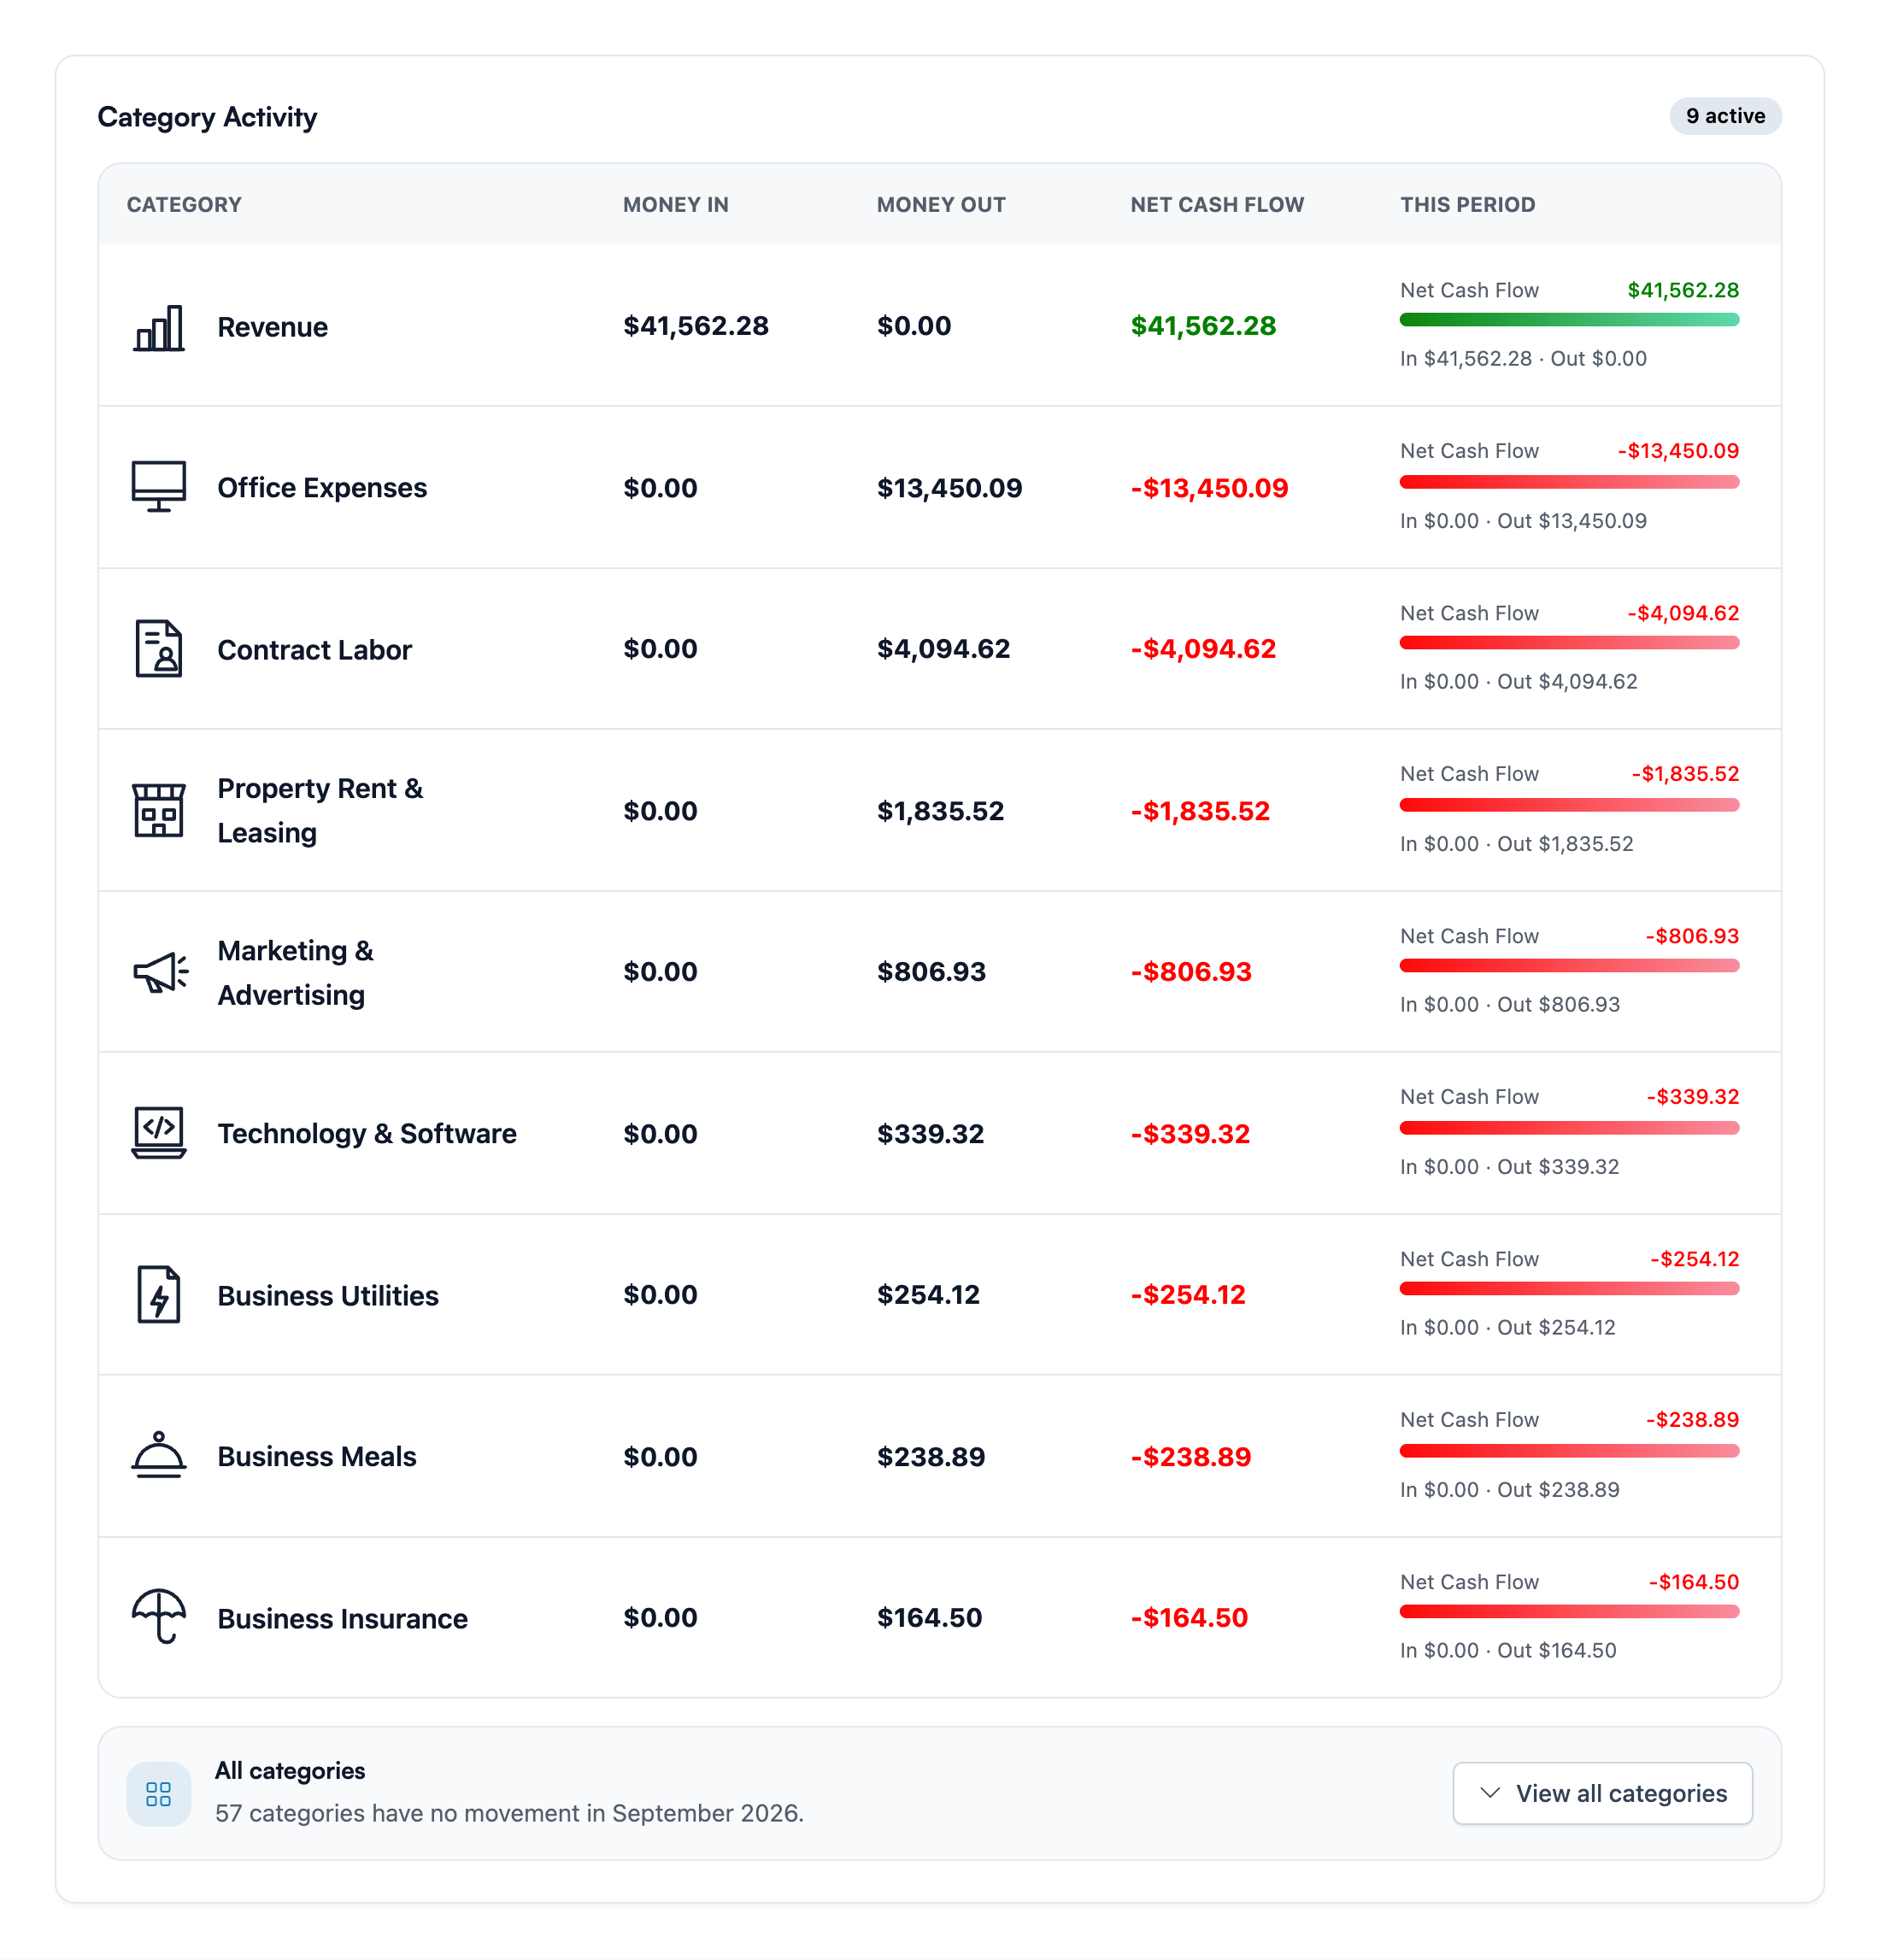Open the Revenue category row label
The height and width of the screenshot is (1960, 1880).
point(272,327)
